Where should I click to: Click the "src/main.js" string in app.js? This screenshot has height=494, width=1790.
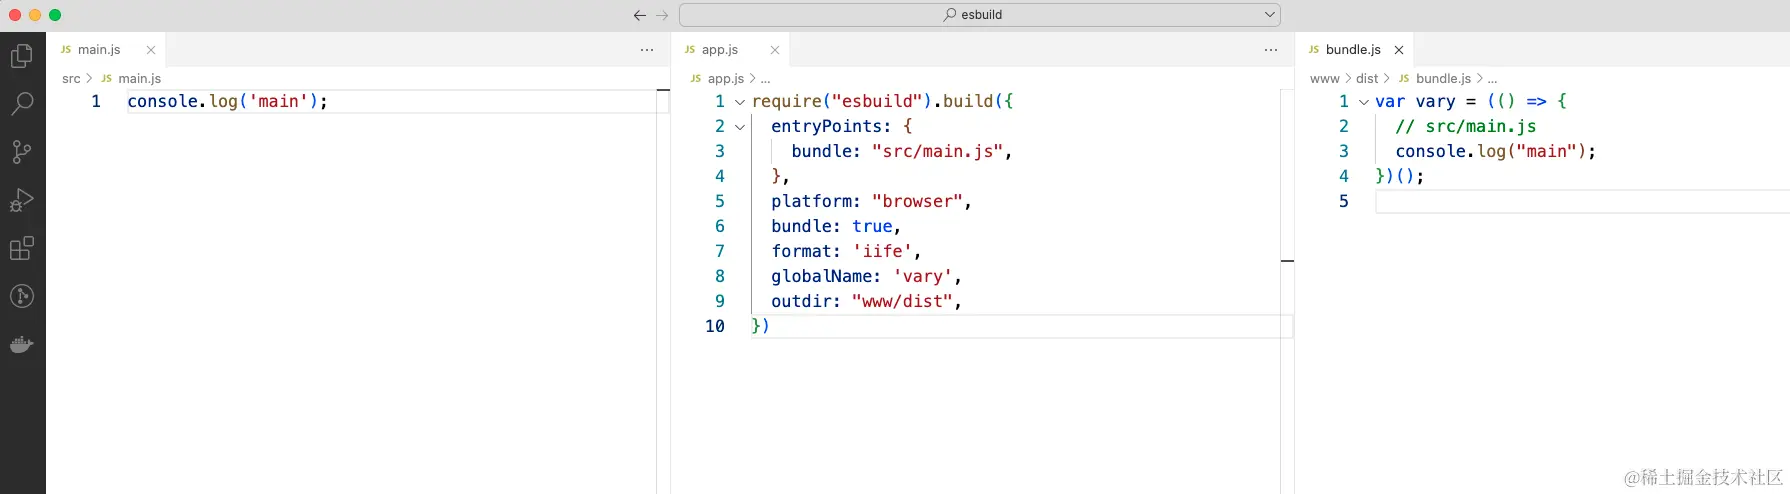(x=937, y=151)
